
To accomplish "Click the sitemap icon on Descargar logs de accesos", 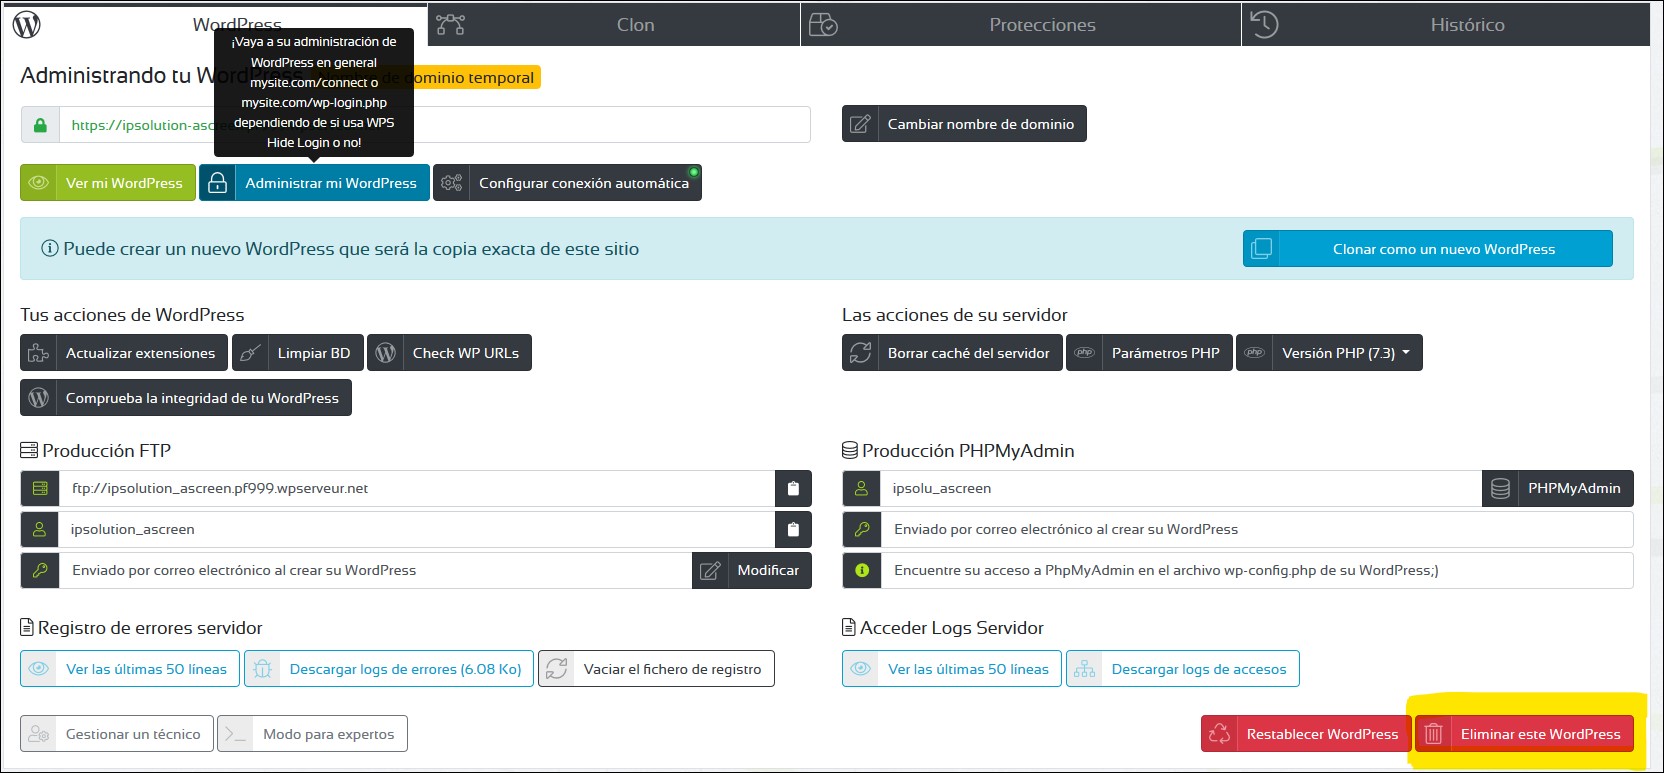I will coord(1084,669).
